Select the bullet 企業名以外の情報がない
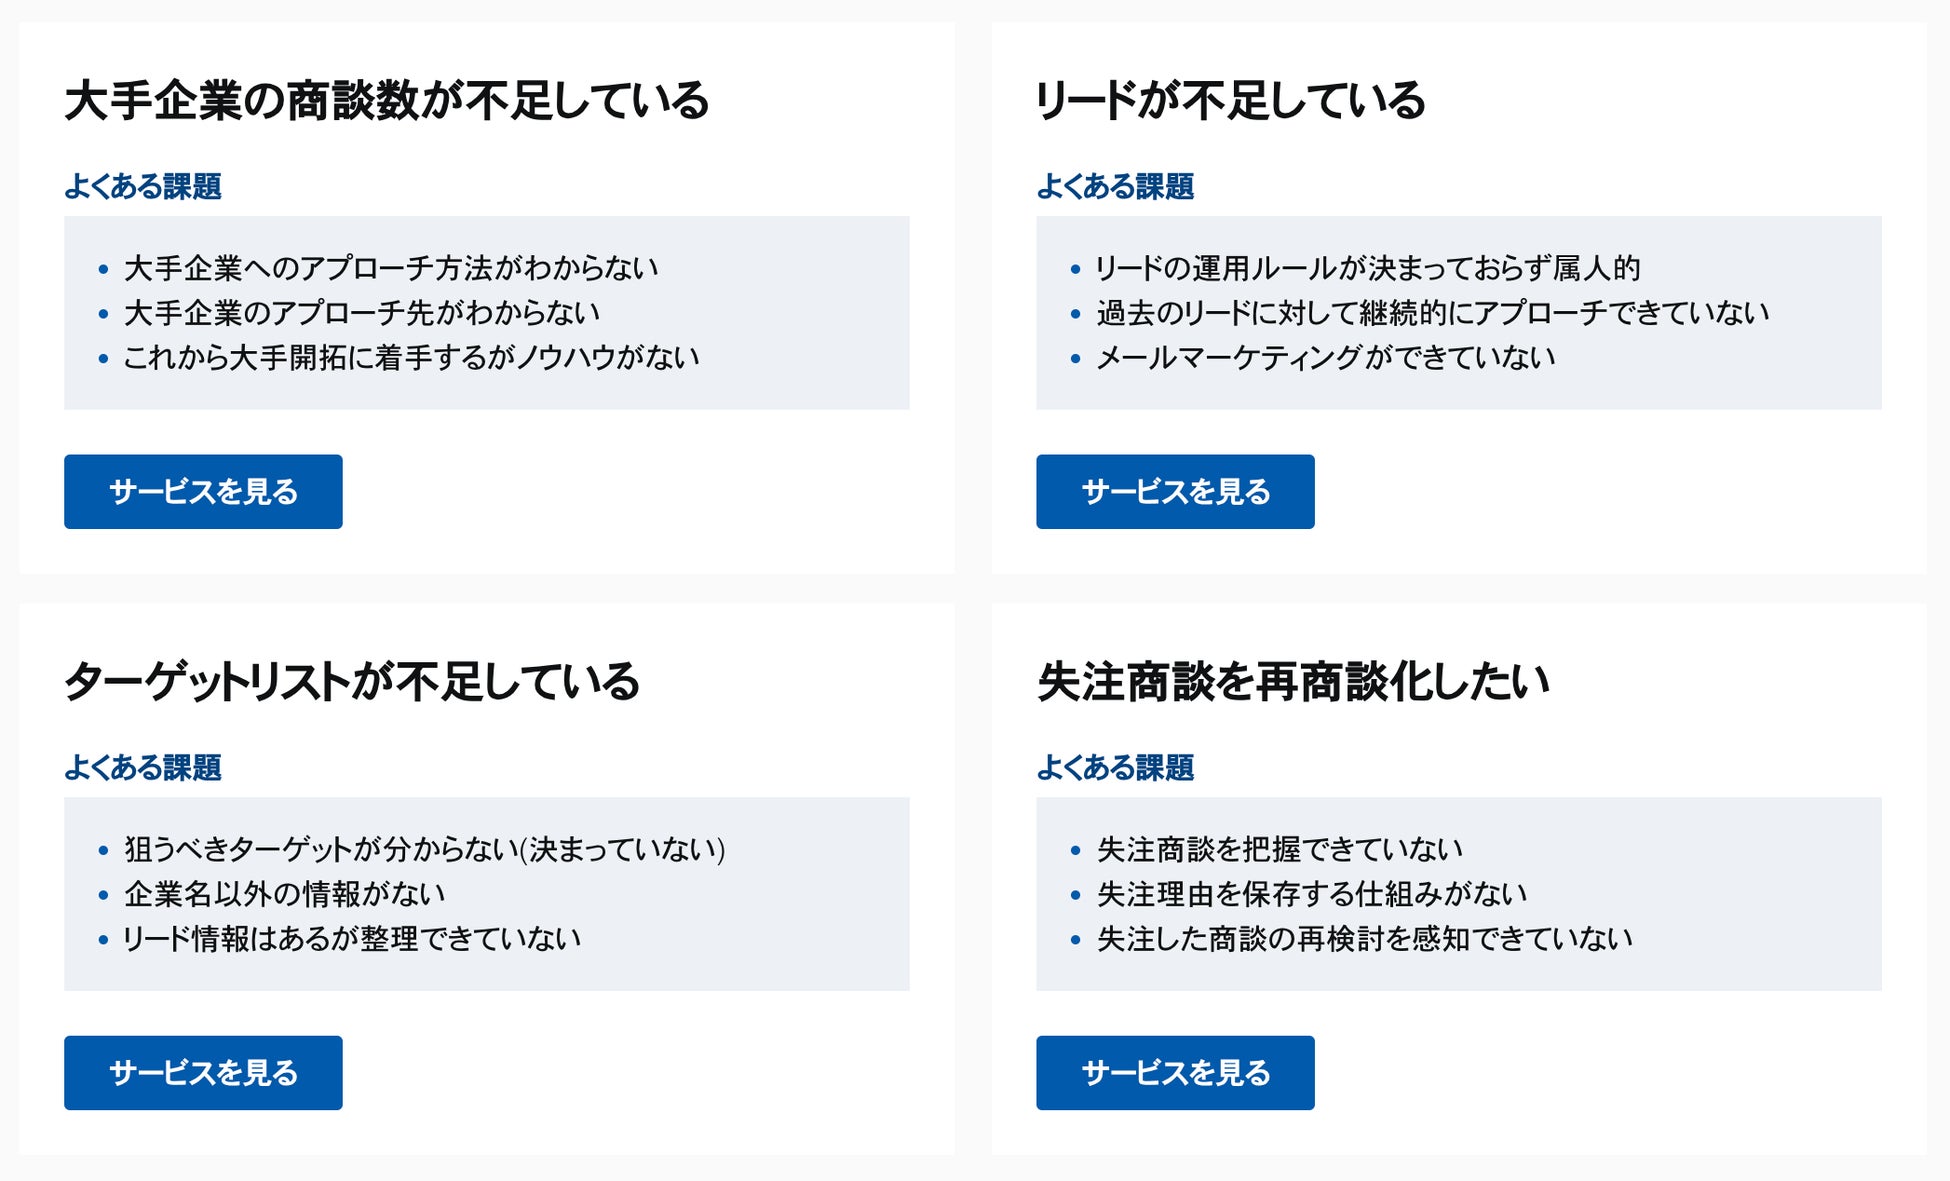Viewport: 1950px width, 1181px height. [x=284, y=894]
